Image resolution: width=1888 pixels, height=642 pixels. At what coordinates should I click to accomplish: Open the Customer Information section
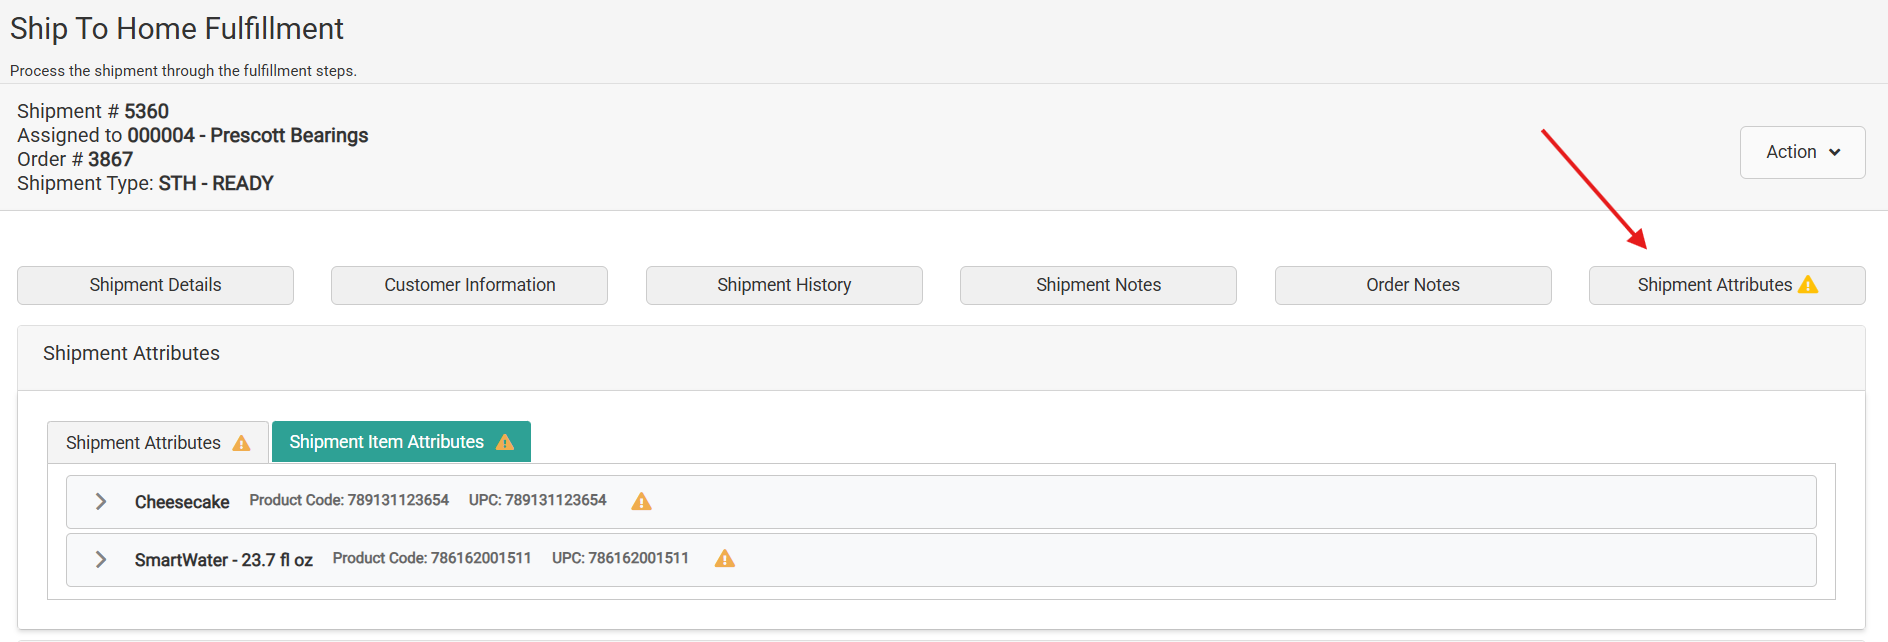tap(469, 285)
